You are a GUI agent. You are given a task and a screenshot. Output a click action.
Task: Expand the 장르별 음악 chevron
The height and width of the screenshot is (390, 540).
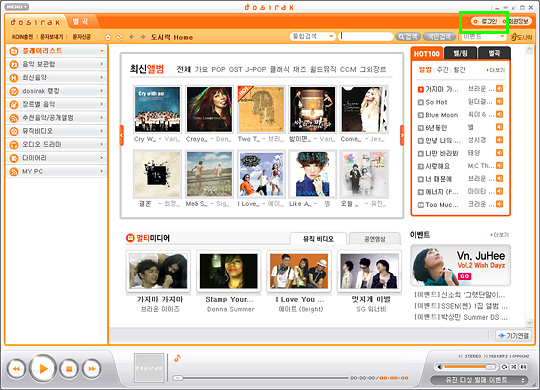[x=102, y=104]
